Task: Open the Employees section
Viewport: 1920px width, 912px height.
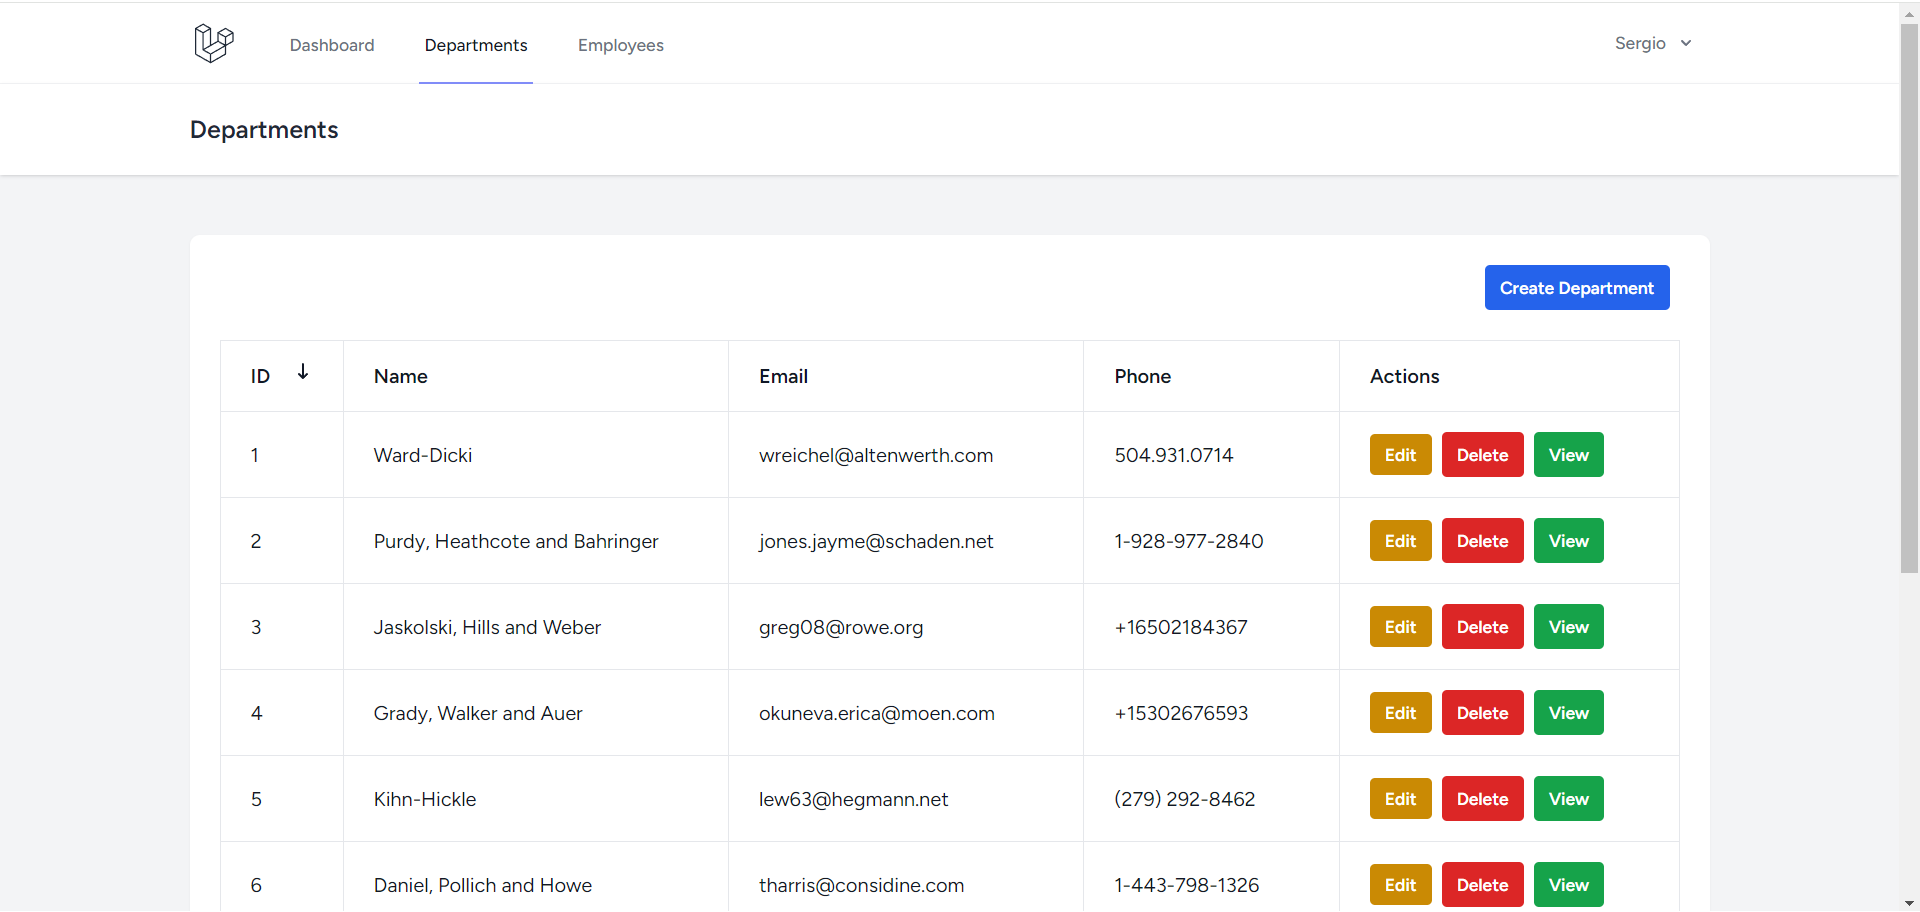Action: tap(620, 45)
